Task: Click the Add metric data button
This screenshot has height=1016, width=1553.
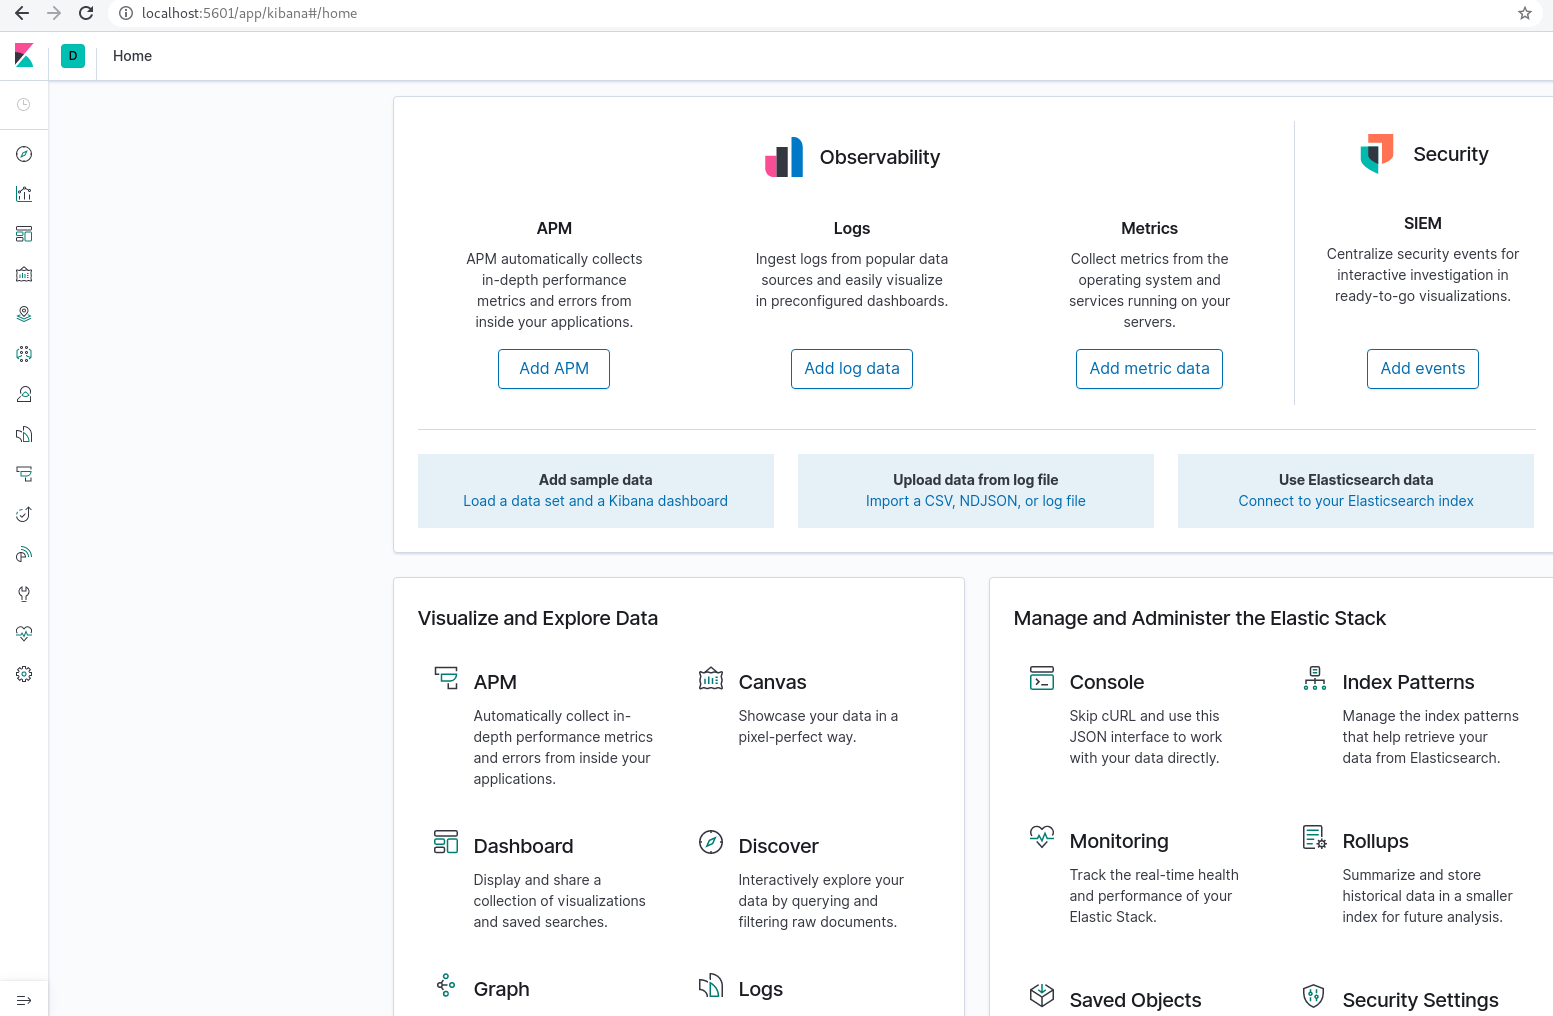Action: [1149, 369]
